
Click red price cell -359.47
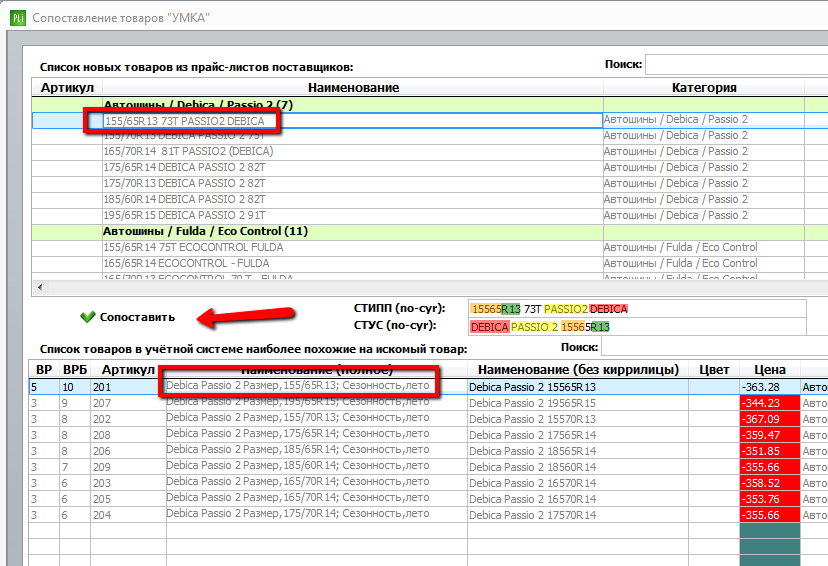770,435
